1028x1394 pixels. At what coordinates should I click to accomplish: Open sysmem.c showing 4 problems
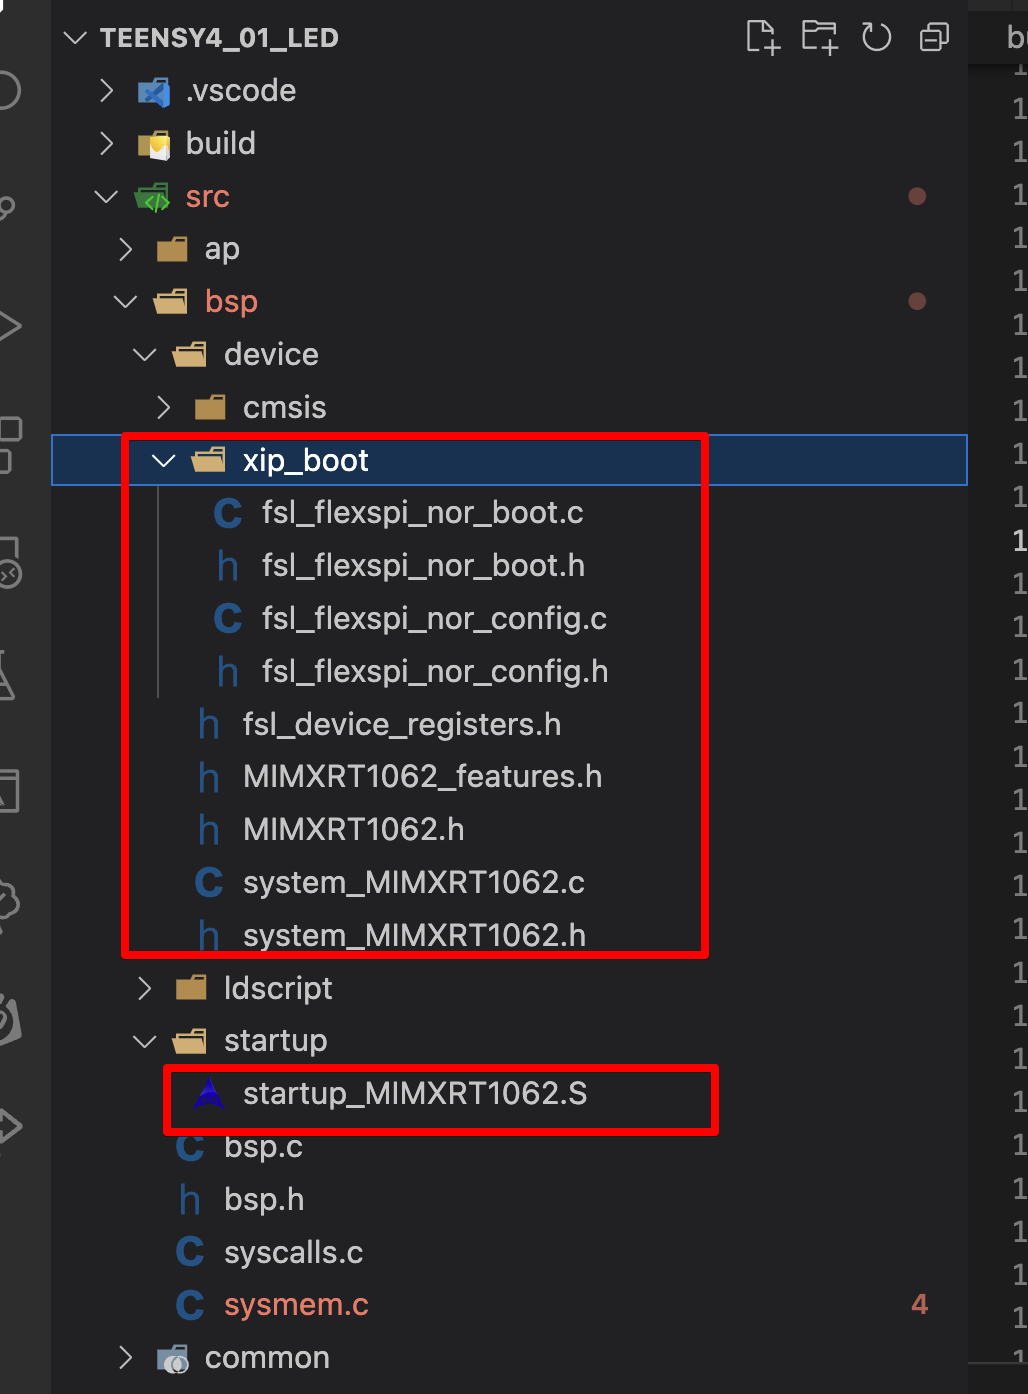[296, 1305]
